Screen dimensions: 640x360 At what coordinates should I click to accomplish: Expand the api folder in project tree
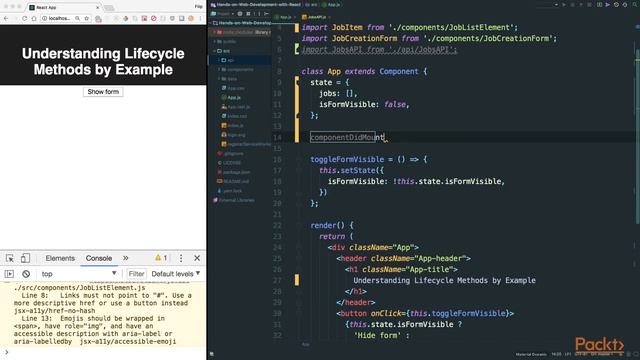tap(220, 60)
